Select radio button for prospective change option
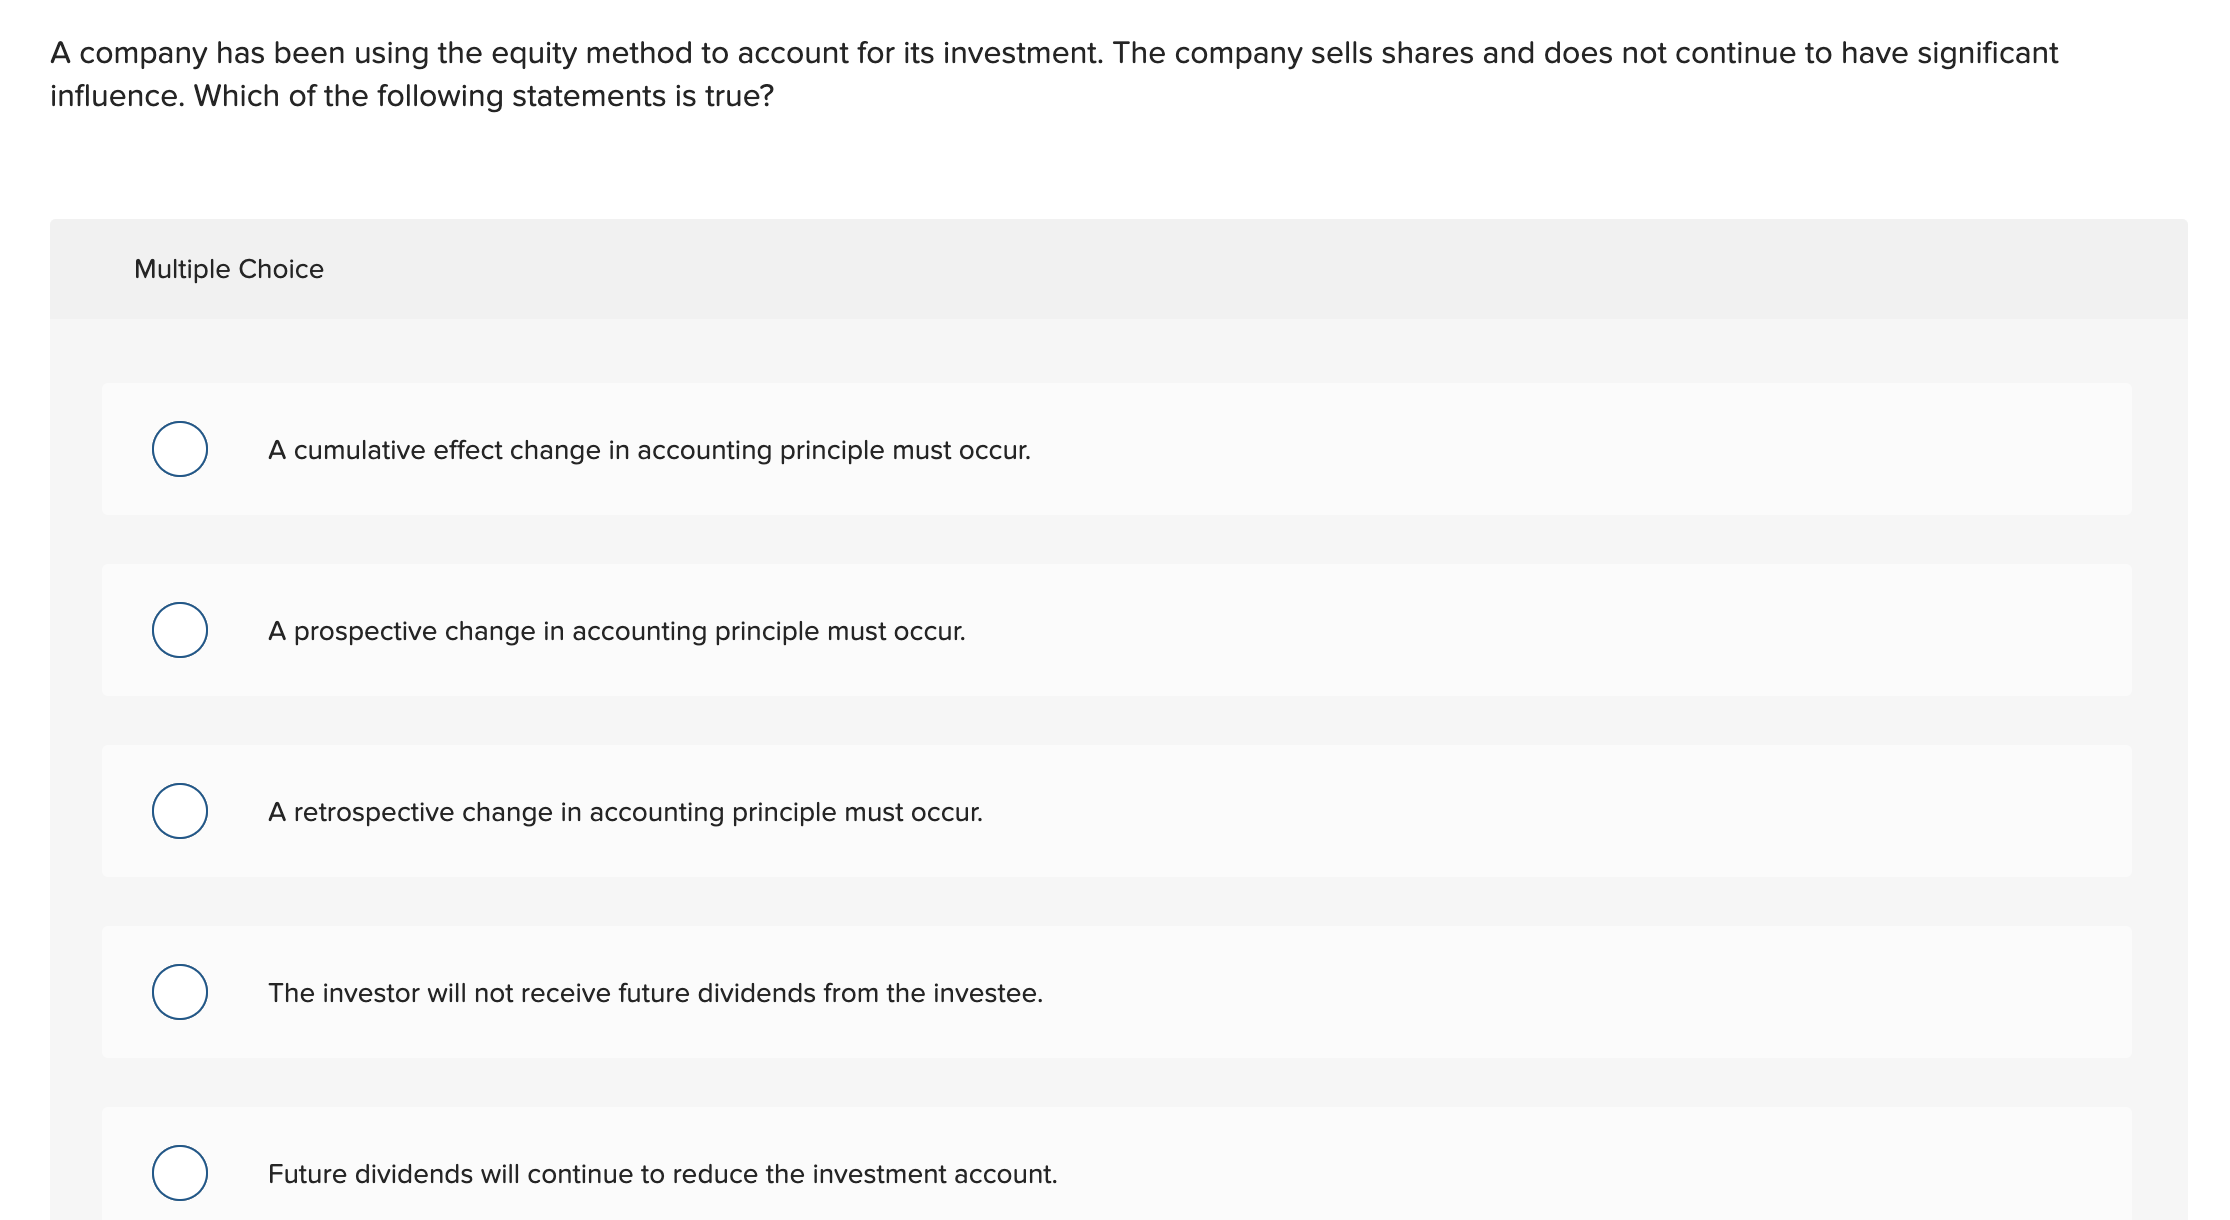 [180, 630]
